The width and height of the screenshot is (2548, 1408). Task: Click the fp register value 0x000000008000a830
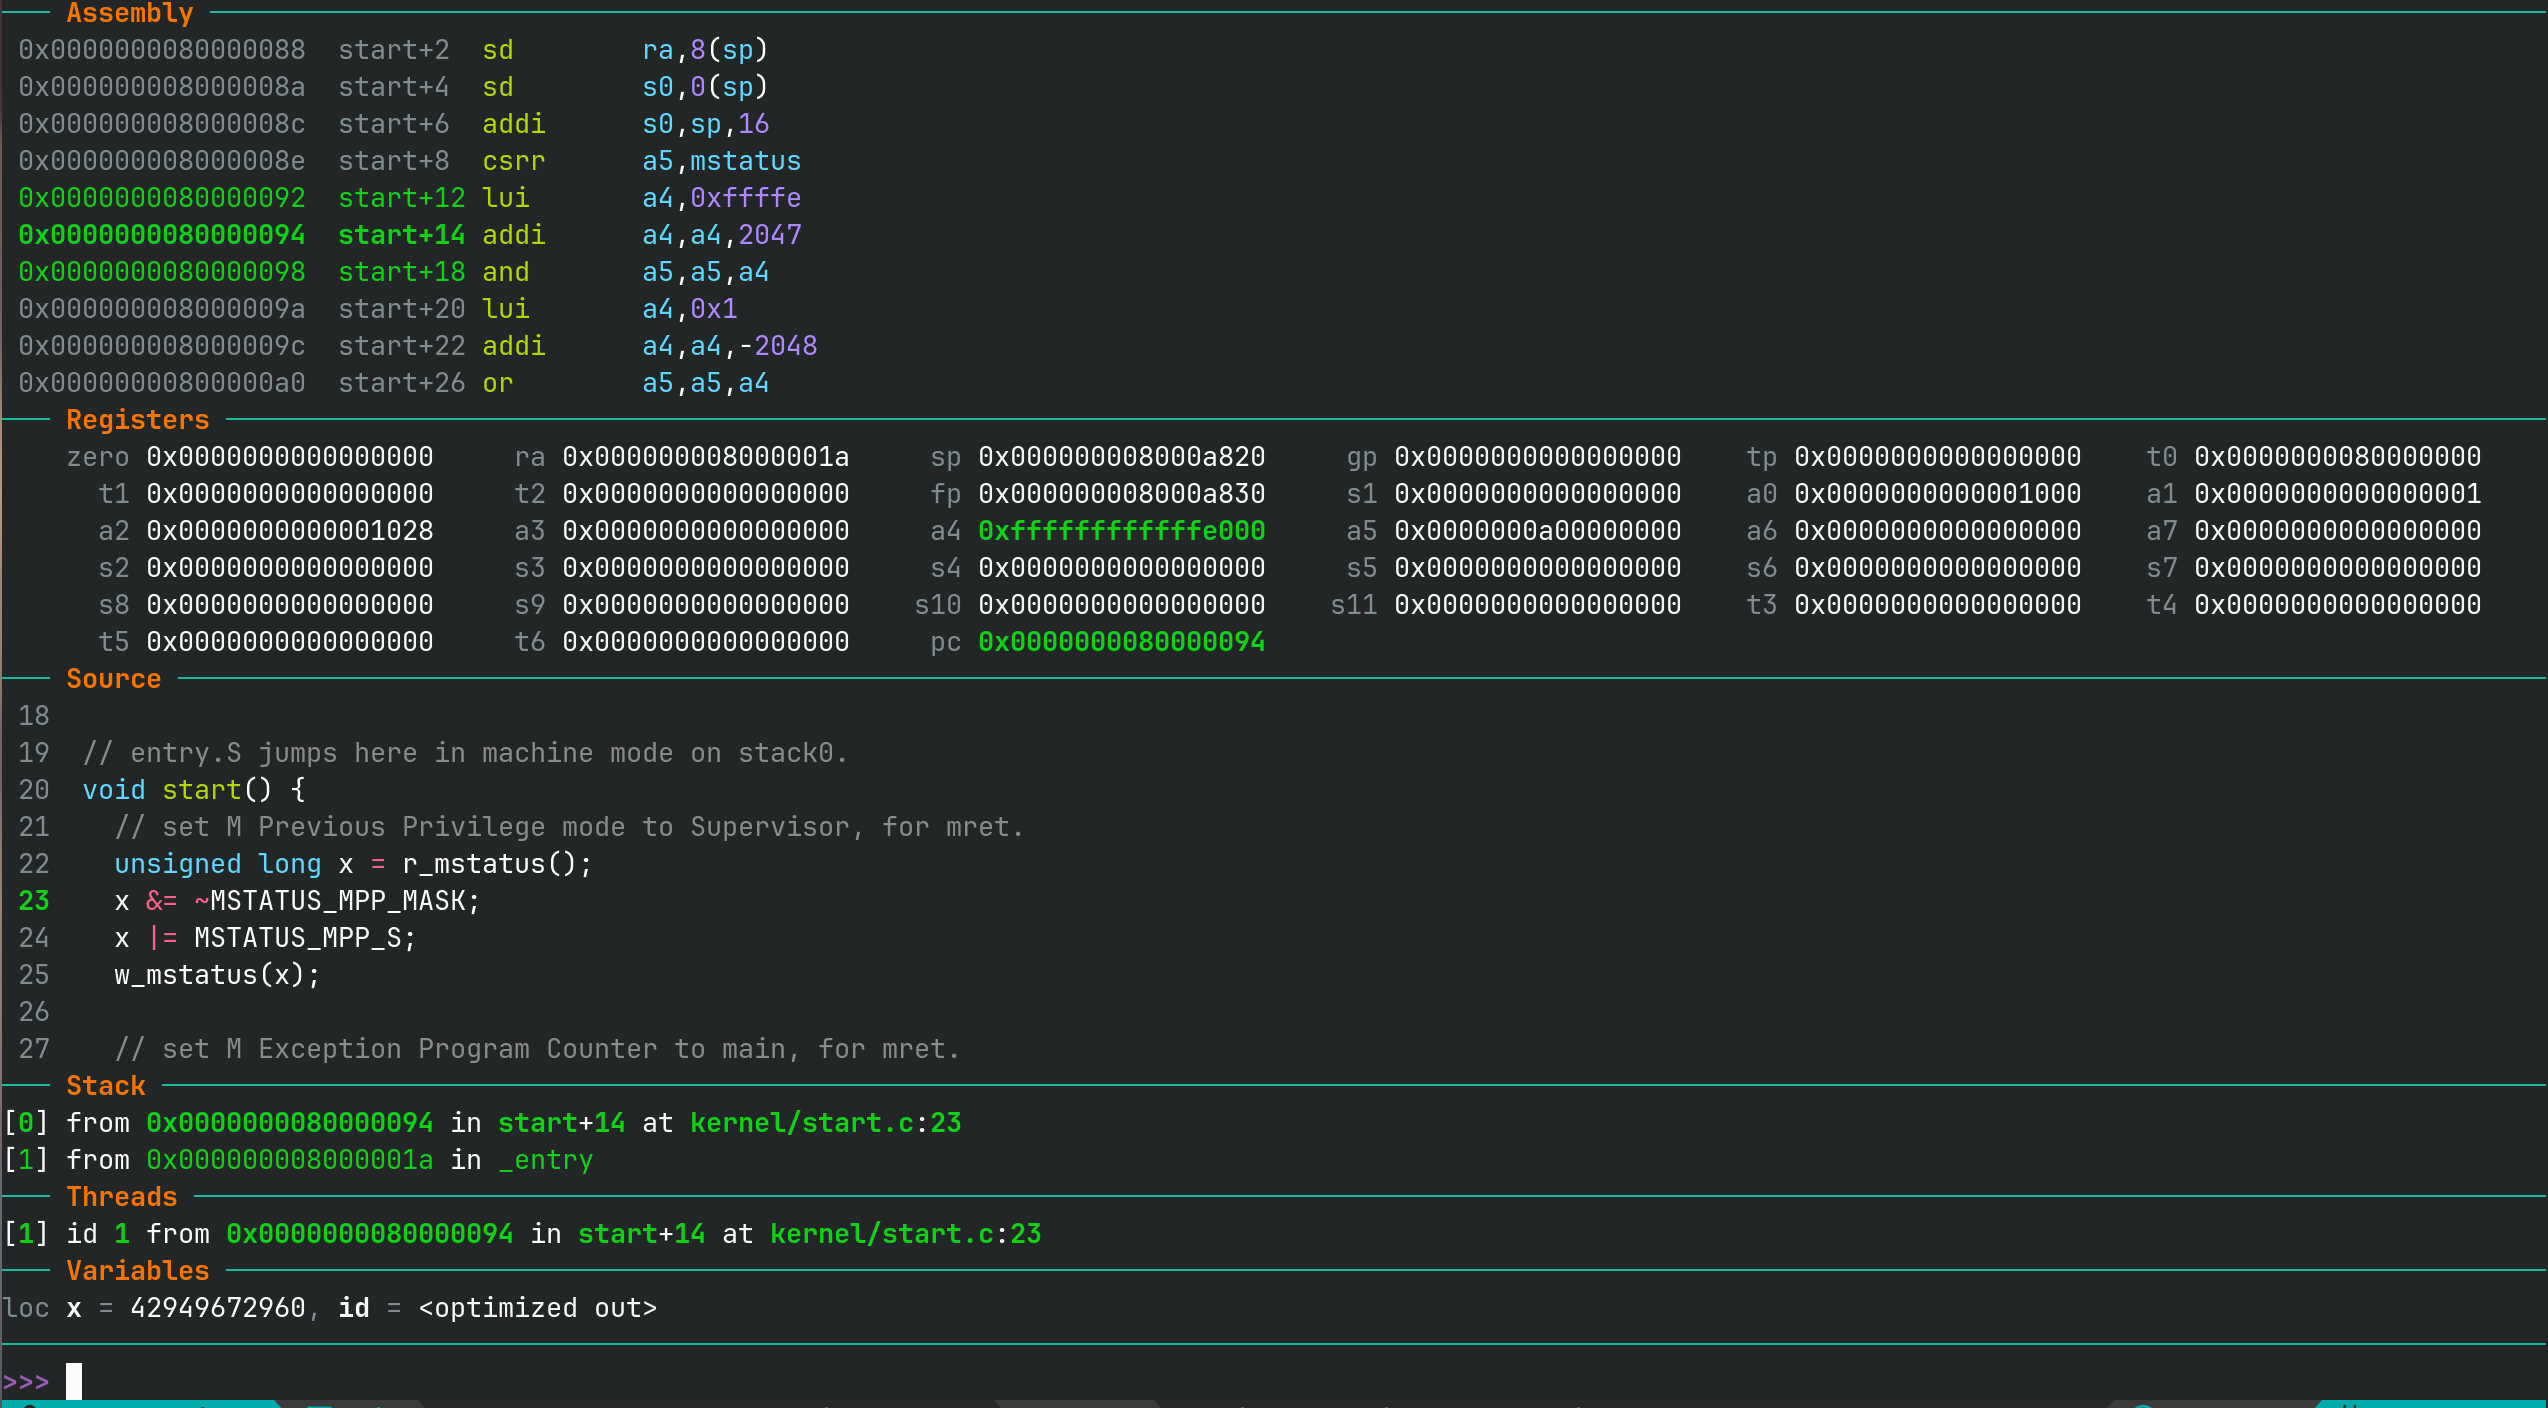tap(1122, 494)
